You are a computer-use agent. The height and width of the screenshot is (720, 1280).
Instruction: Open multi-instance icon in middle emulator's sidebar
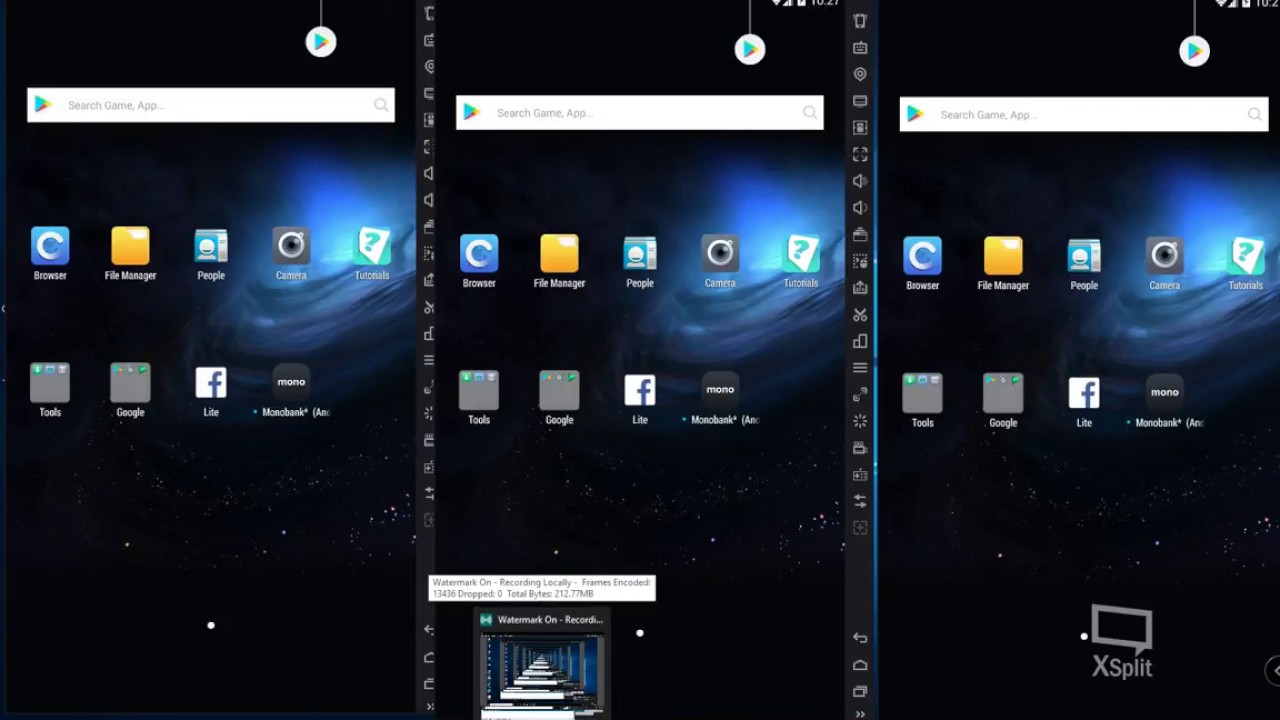[860, 341]
